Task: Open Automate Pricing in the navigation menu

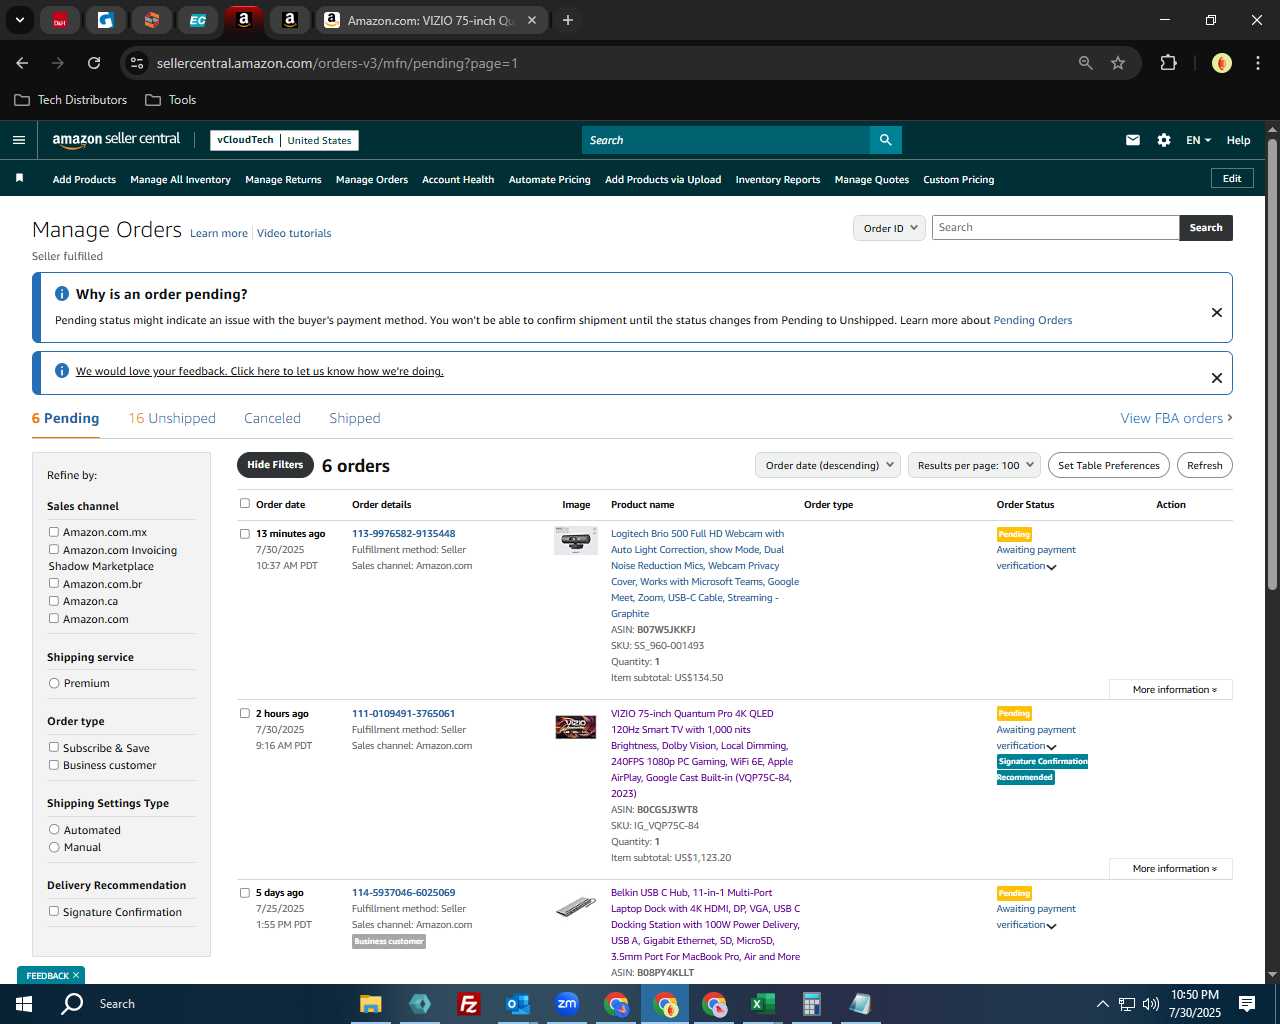Action: 550,180
